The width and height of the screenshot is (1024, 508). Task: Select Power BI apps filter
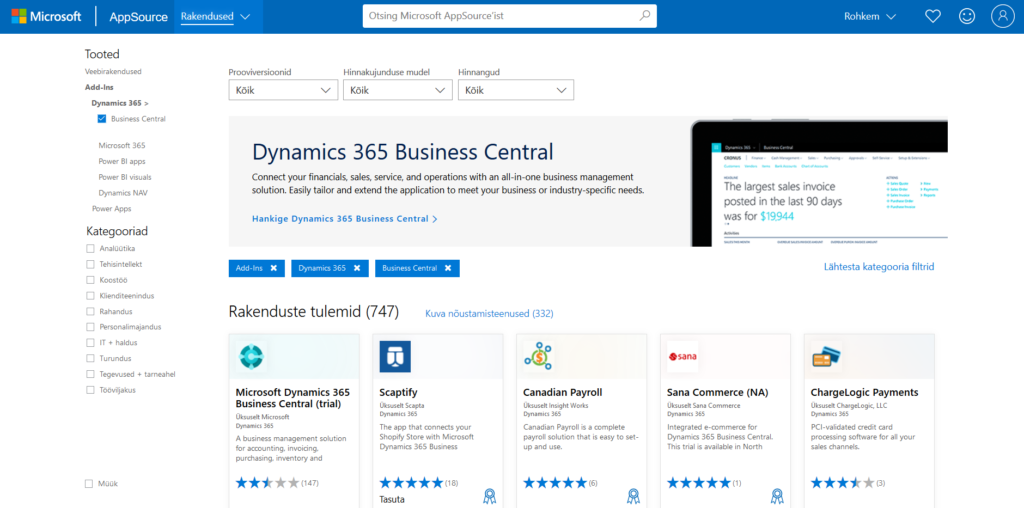point(122,161)
